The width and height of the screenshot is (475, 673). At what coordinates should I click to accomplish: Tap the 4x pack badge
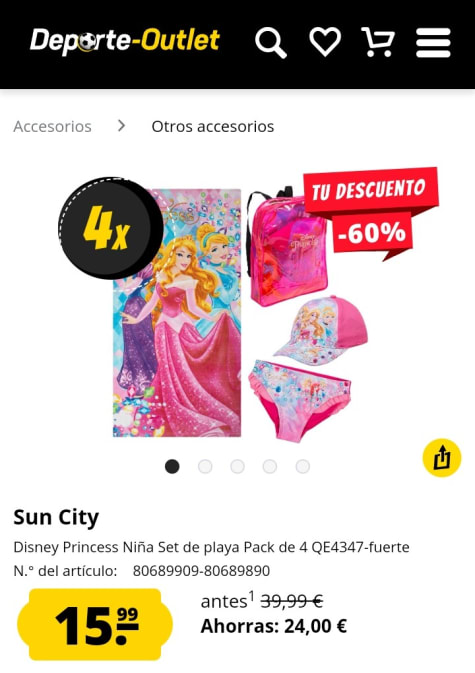point(110,228)
